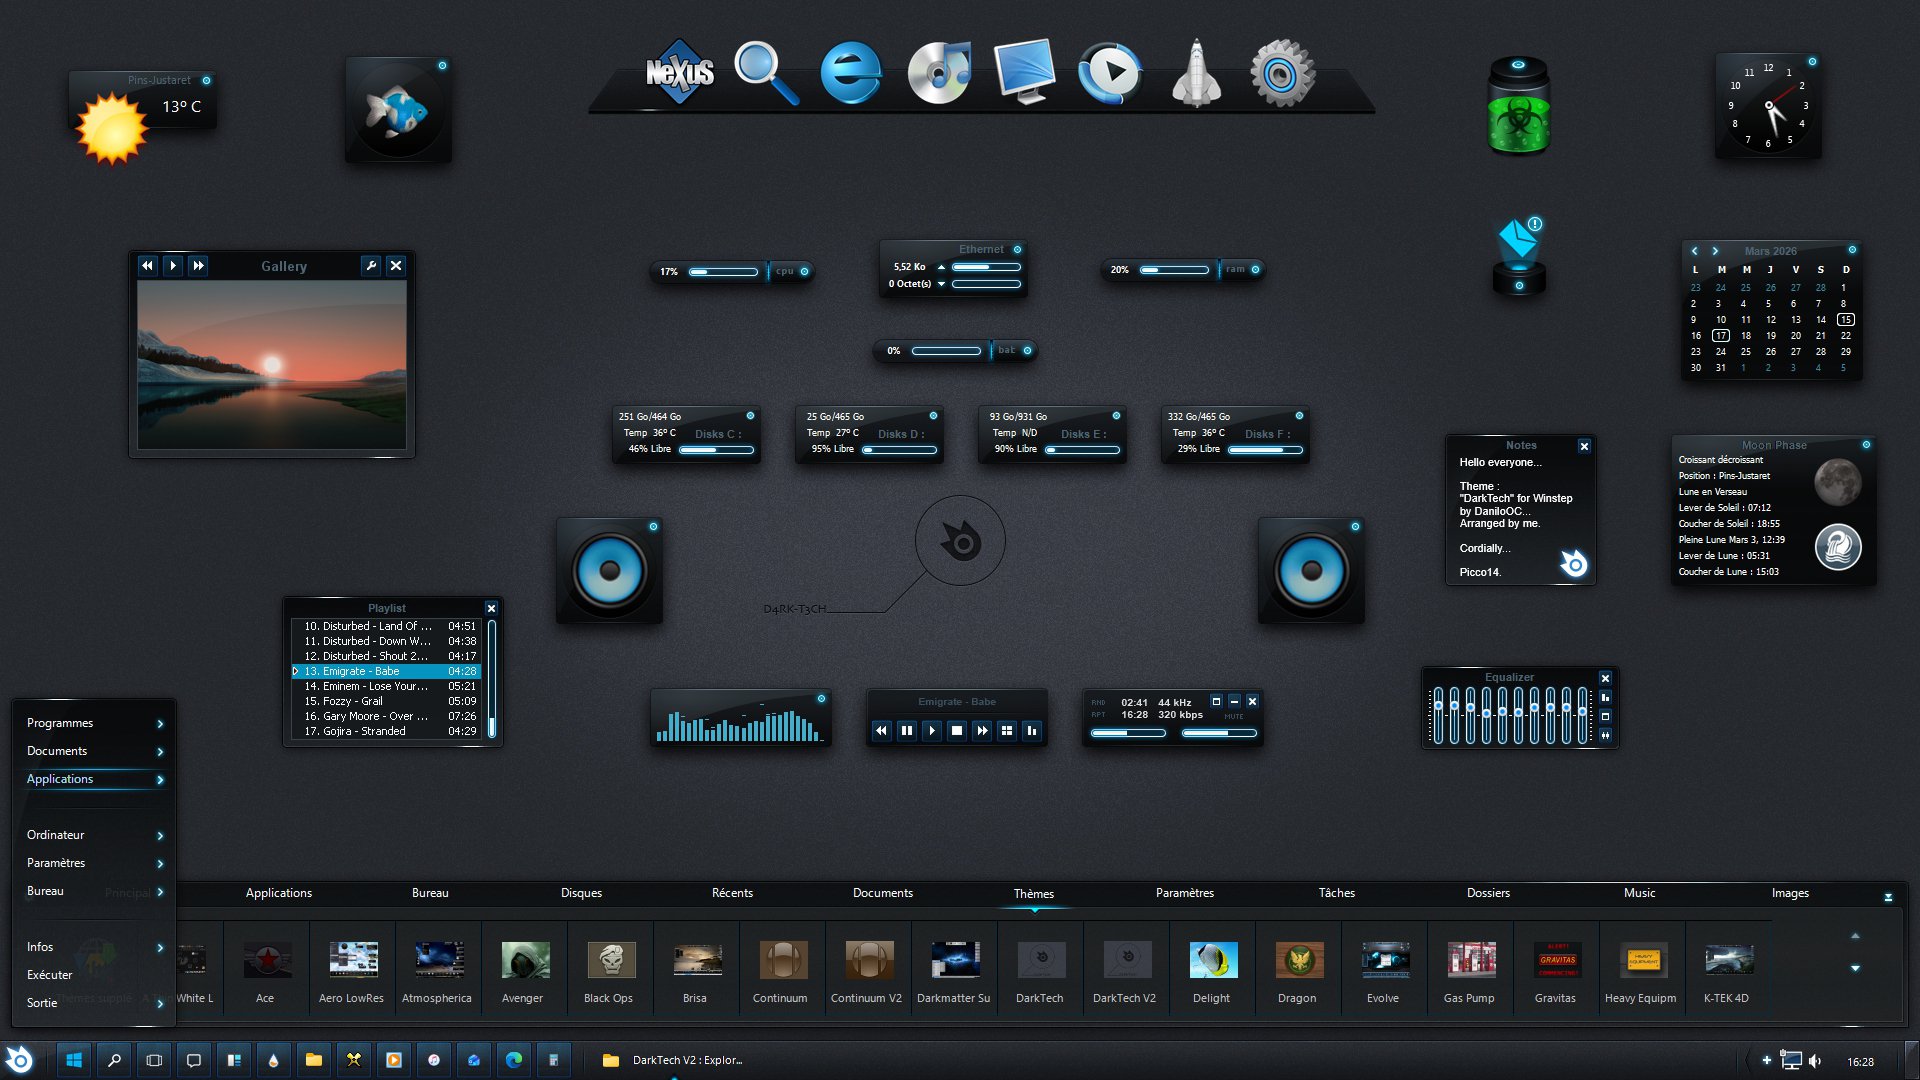The image size is (1920, 1080).
Task: Toggle MUTE in the player info panel
Action: click(1234, 716)
